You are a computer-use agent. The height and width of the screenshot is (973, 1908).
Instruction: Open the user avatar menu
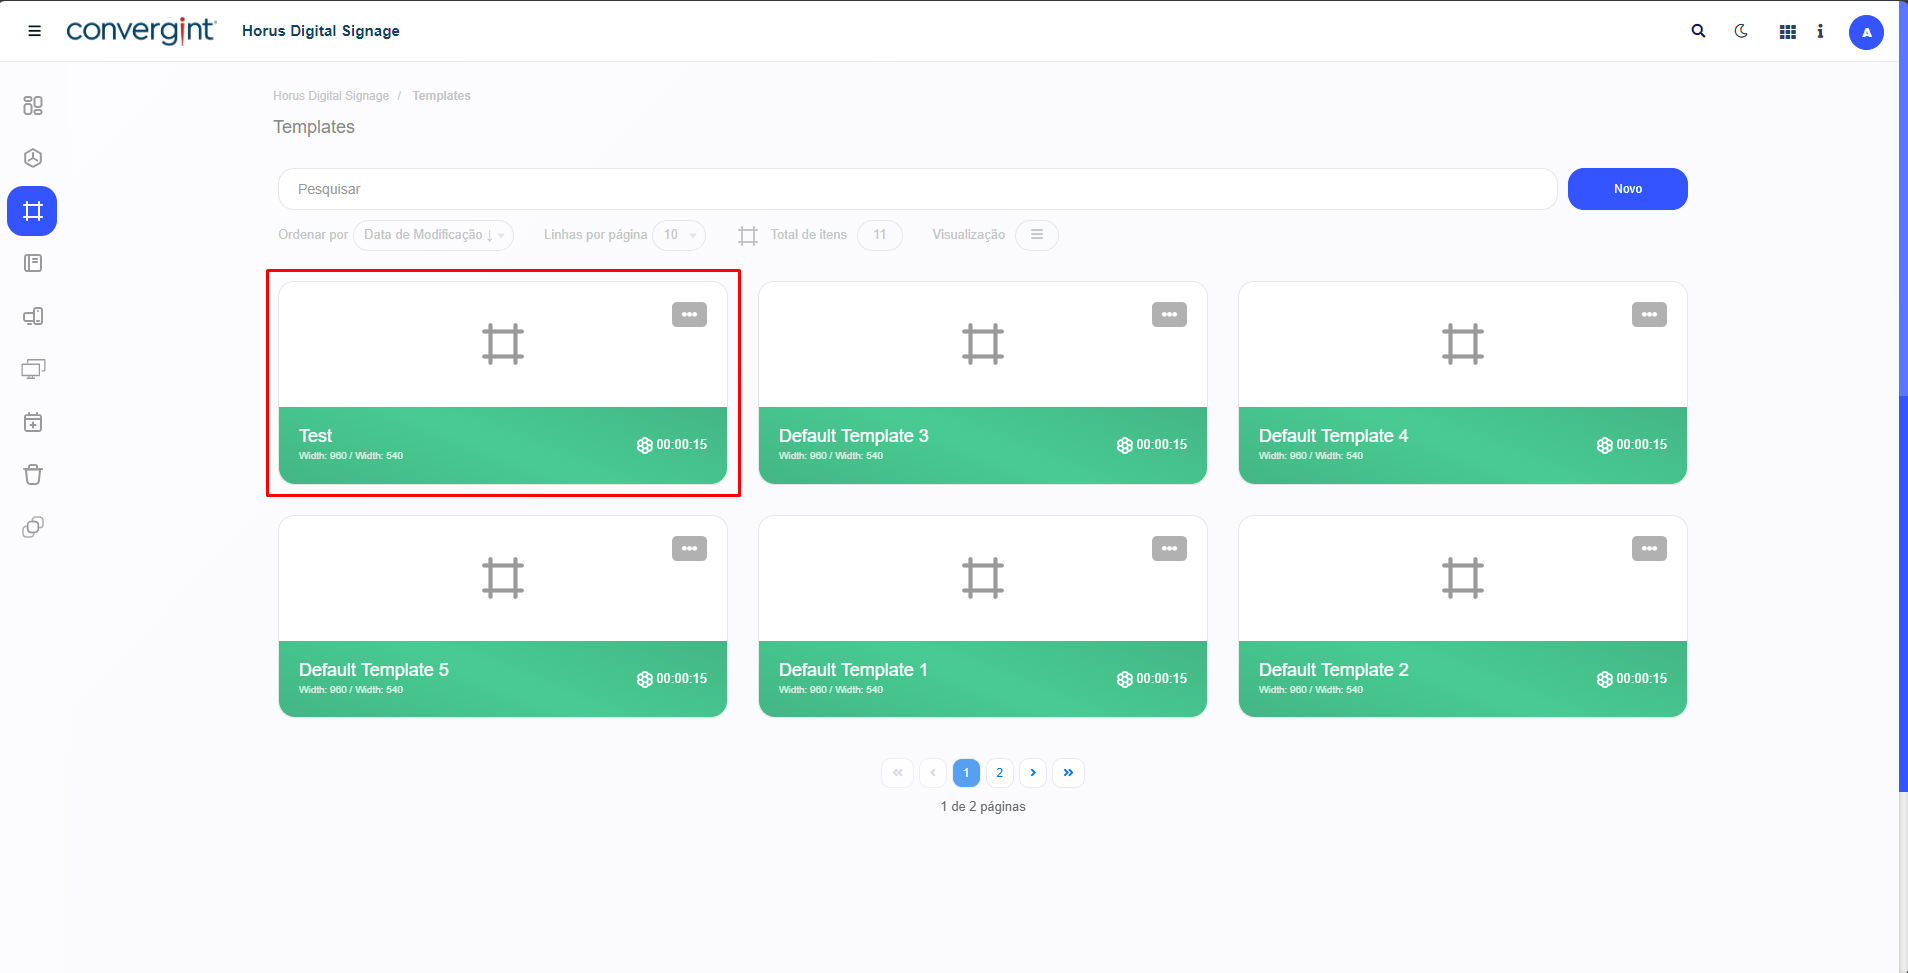click(x=1866, y=32)
